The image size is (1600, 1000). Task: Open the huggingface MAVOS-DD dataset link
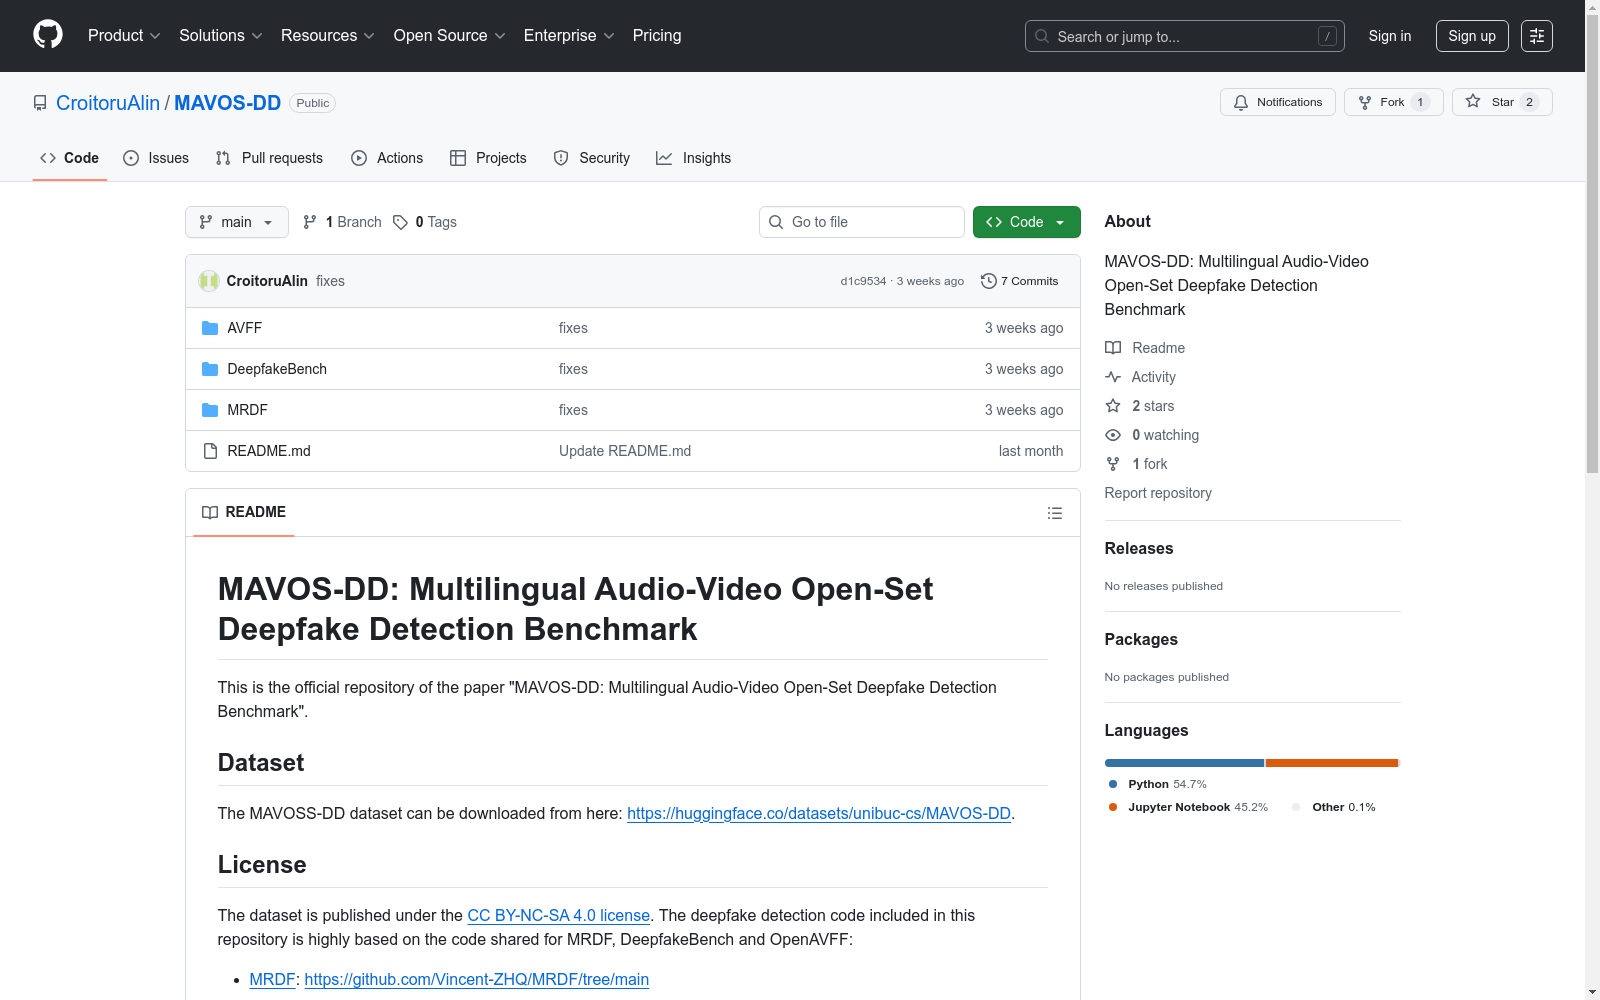click(x=819, y=813)
